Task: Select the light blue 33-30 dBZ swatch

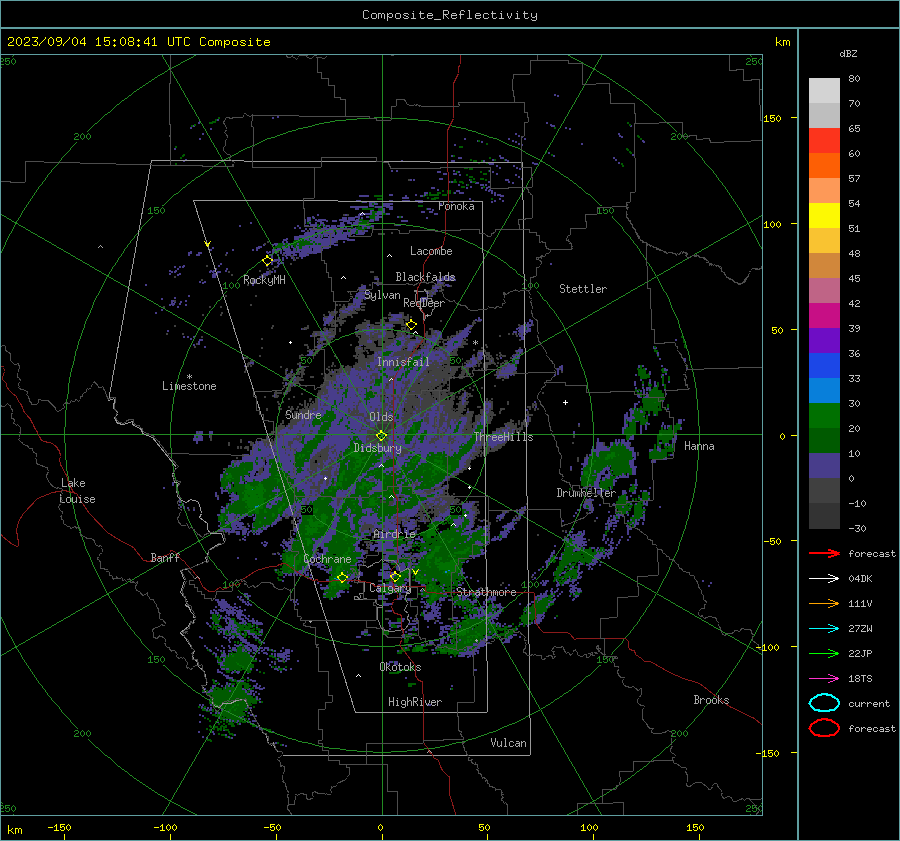Action: (x=824, y=390)
